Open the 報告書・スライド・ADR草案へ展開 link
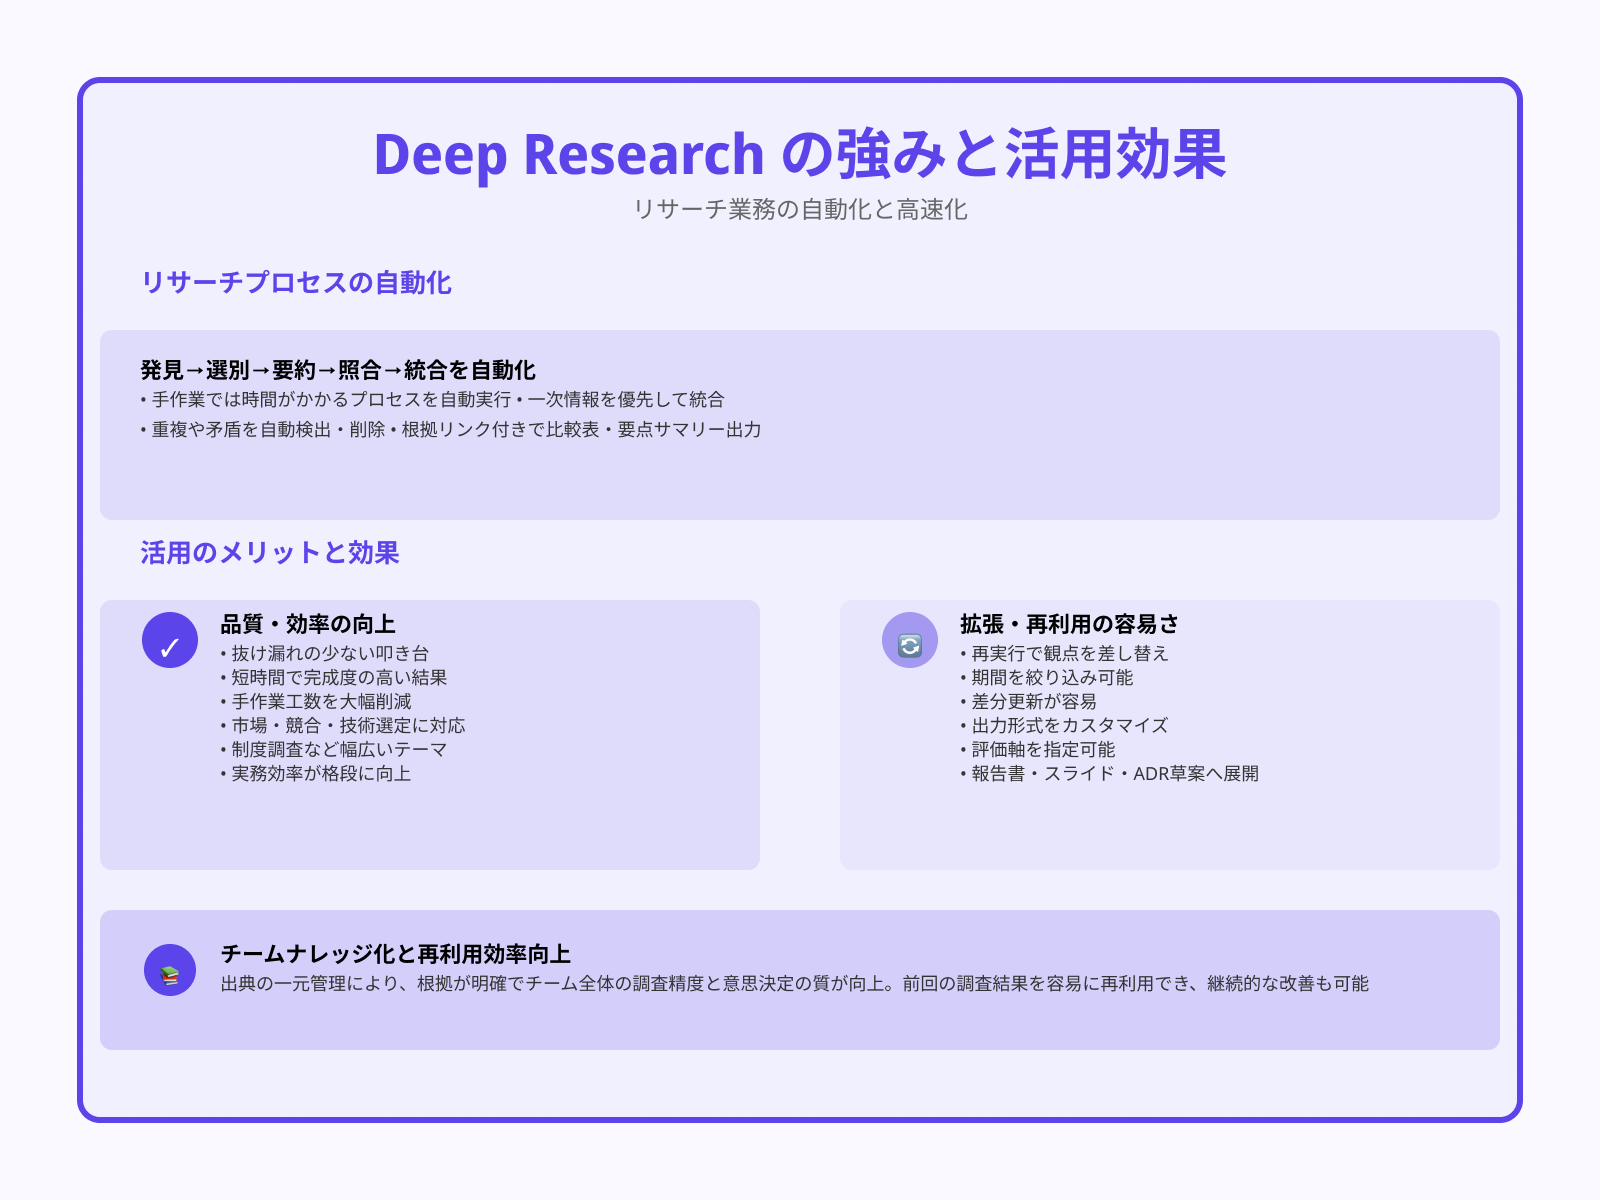This screenshot has height=1200, width=1600. [x=1107, y=773]
